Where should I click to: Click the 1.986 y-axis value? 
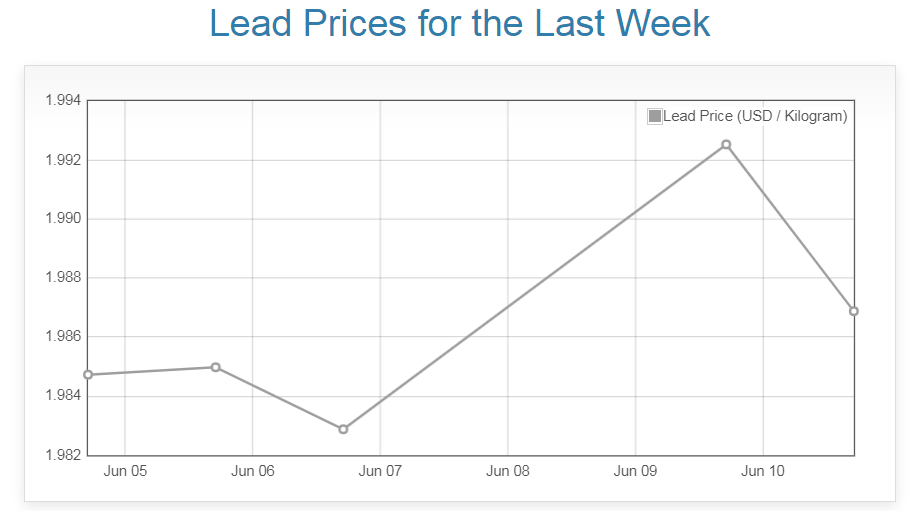pyautogui.click(x=63, y=337)
